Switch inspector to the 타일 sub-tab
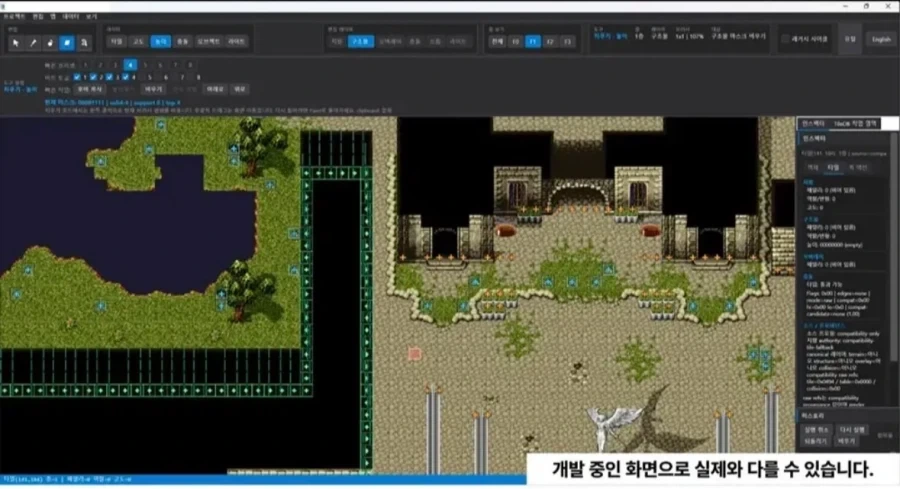900x489 pixels. (x=833, y=168)
